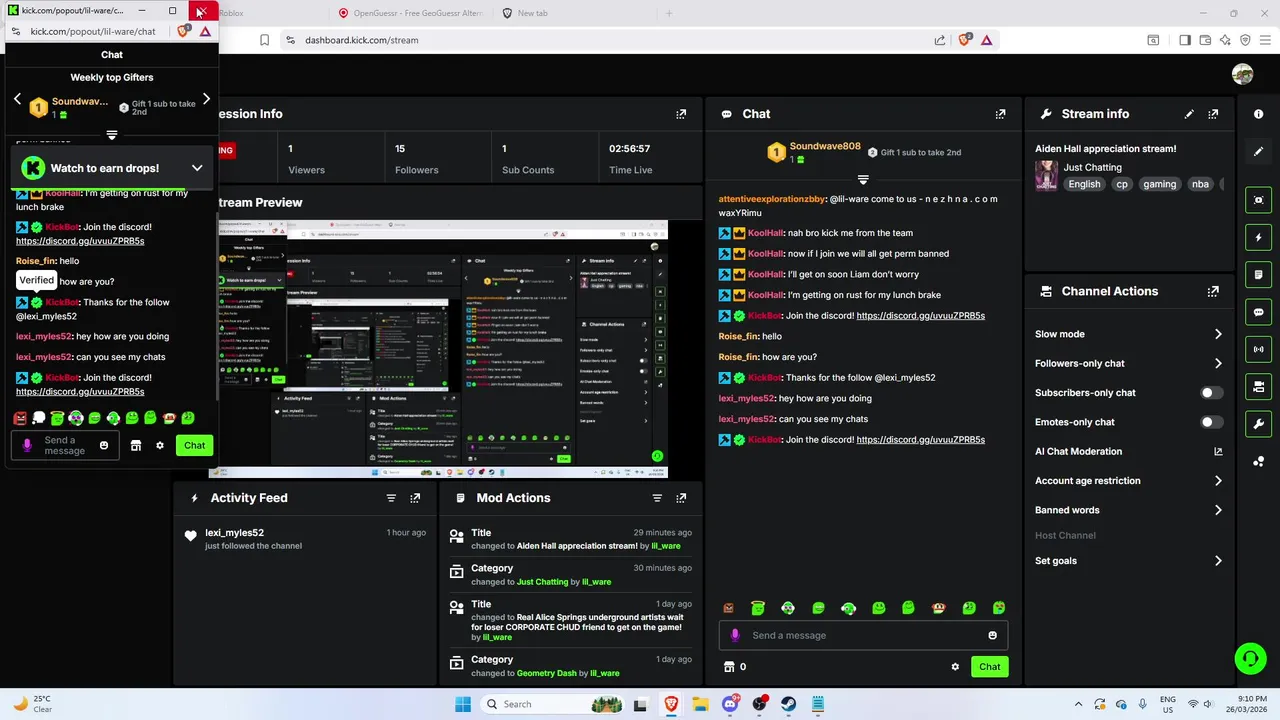The height and width of the screenshot is (720, 1280).
Task: Open the Activity Feed filter icon
Action: 391,498
